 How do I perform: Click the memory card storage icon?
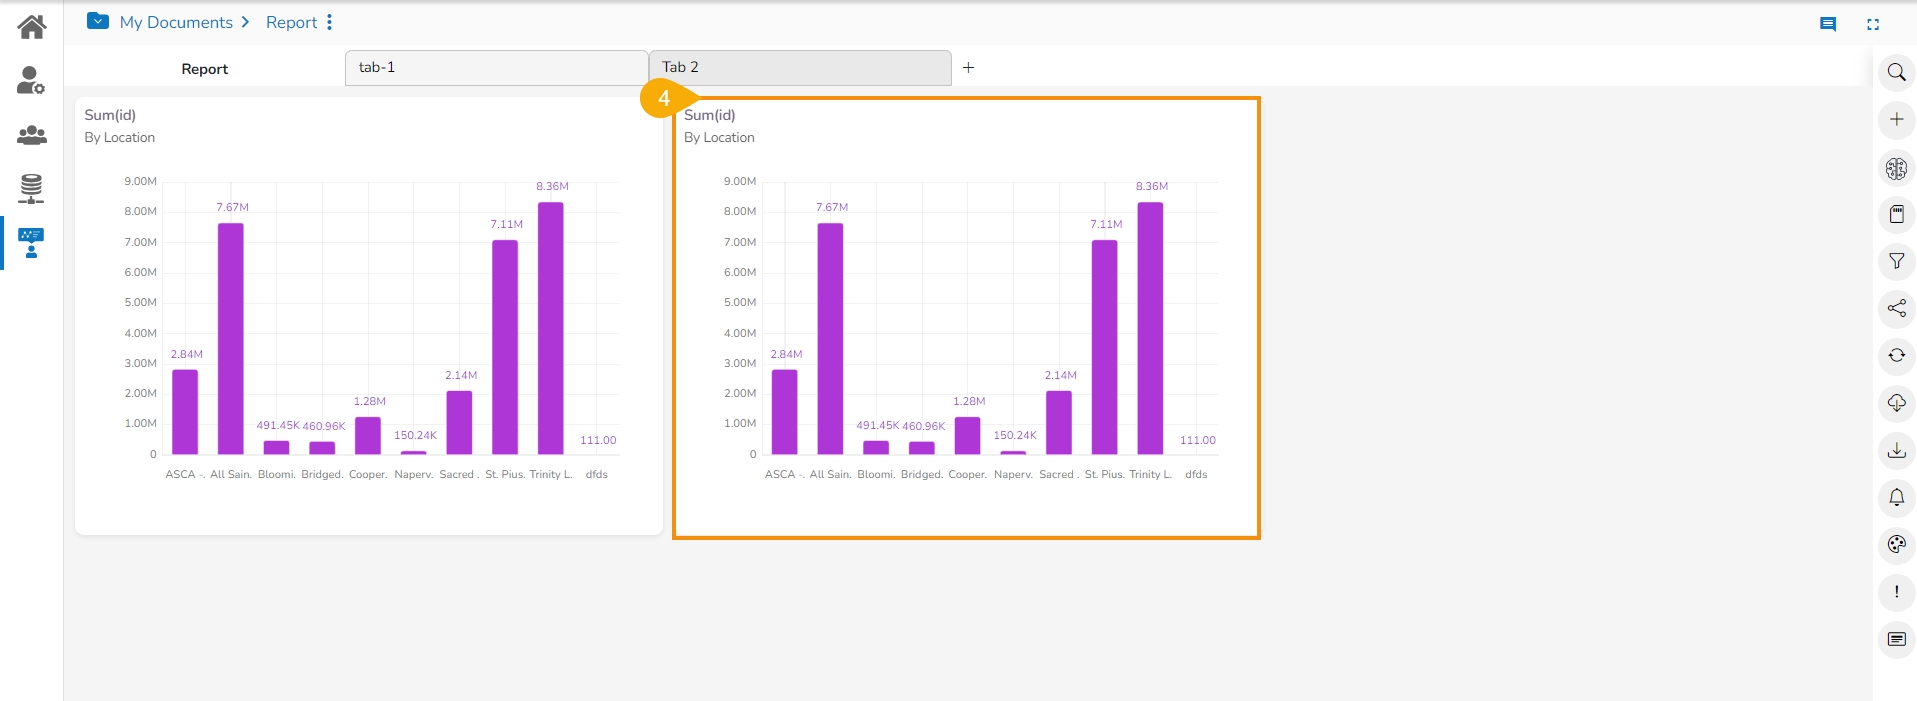click(1896, 214)
